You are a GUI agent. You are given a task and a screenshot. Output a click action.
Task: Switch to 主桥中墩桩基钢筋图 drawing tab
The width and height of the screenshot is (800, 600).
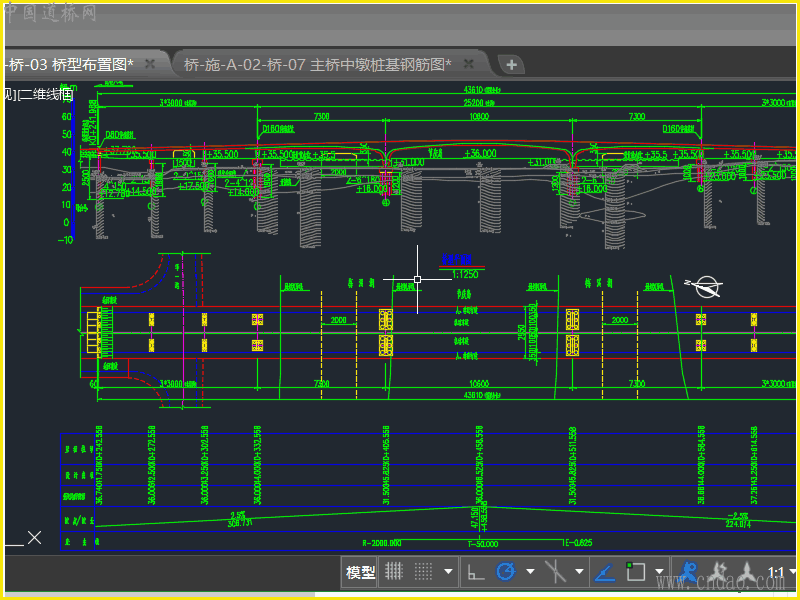point(317,64)
